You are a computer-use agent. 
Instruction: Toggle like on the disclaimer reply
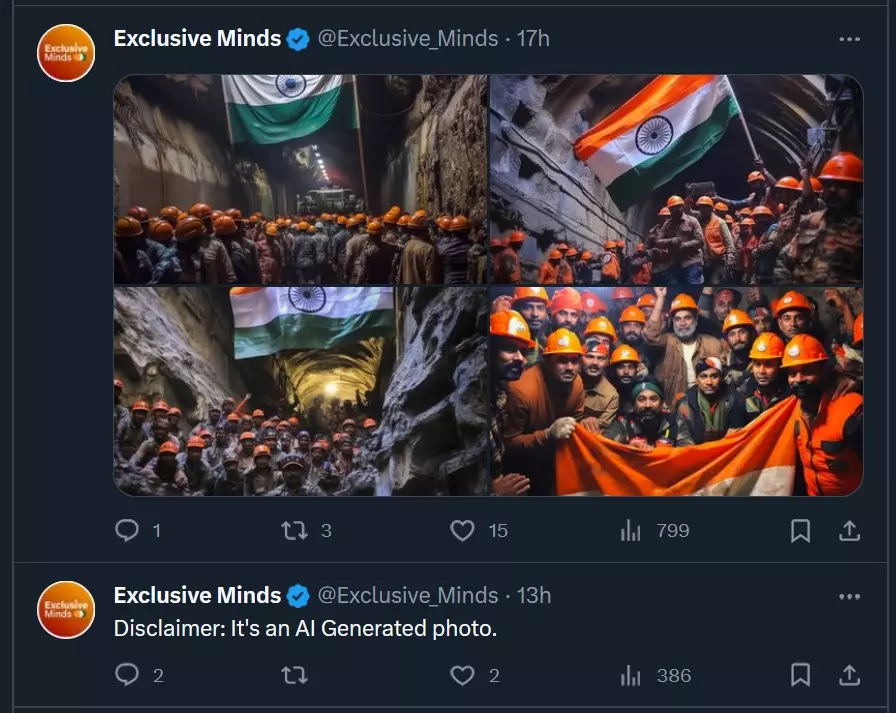click(x=464, y=675)
